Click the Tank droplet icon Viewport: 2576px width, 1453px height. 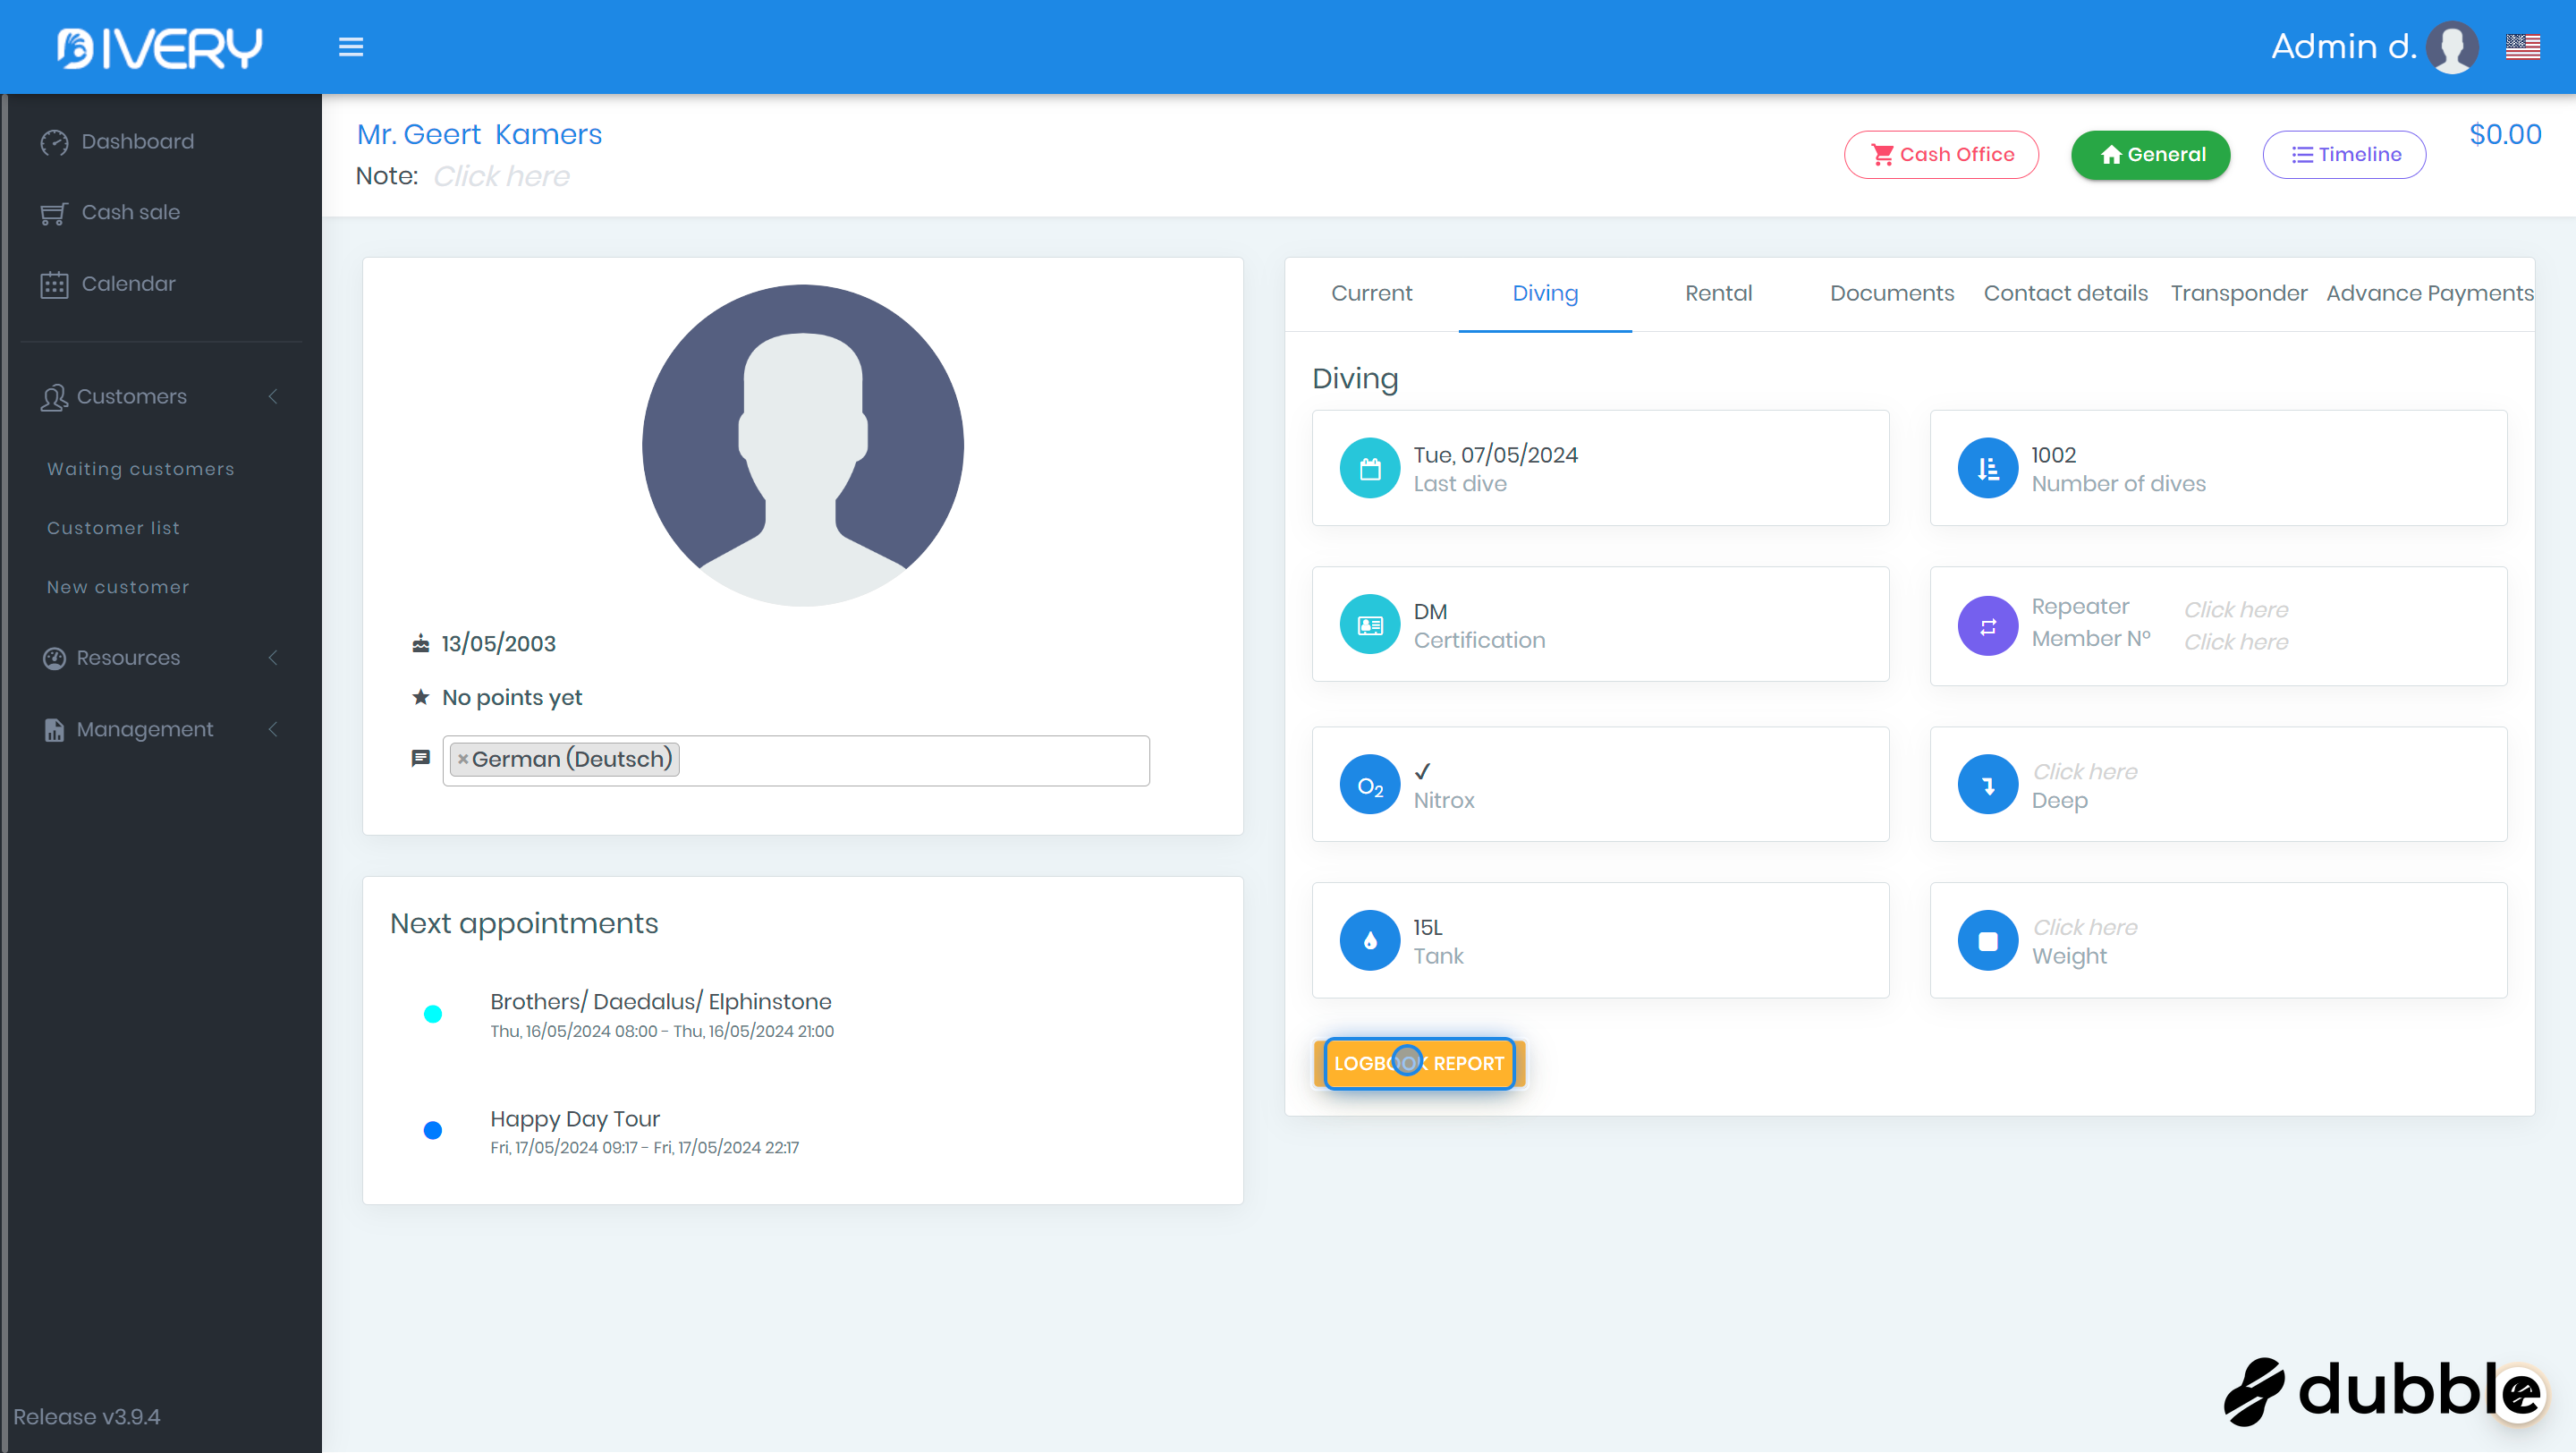click(x=1369, y=941)
